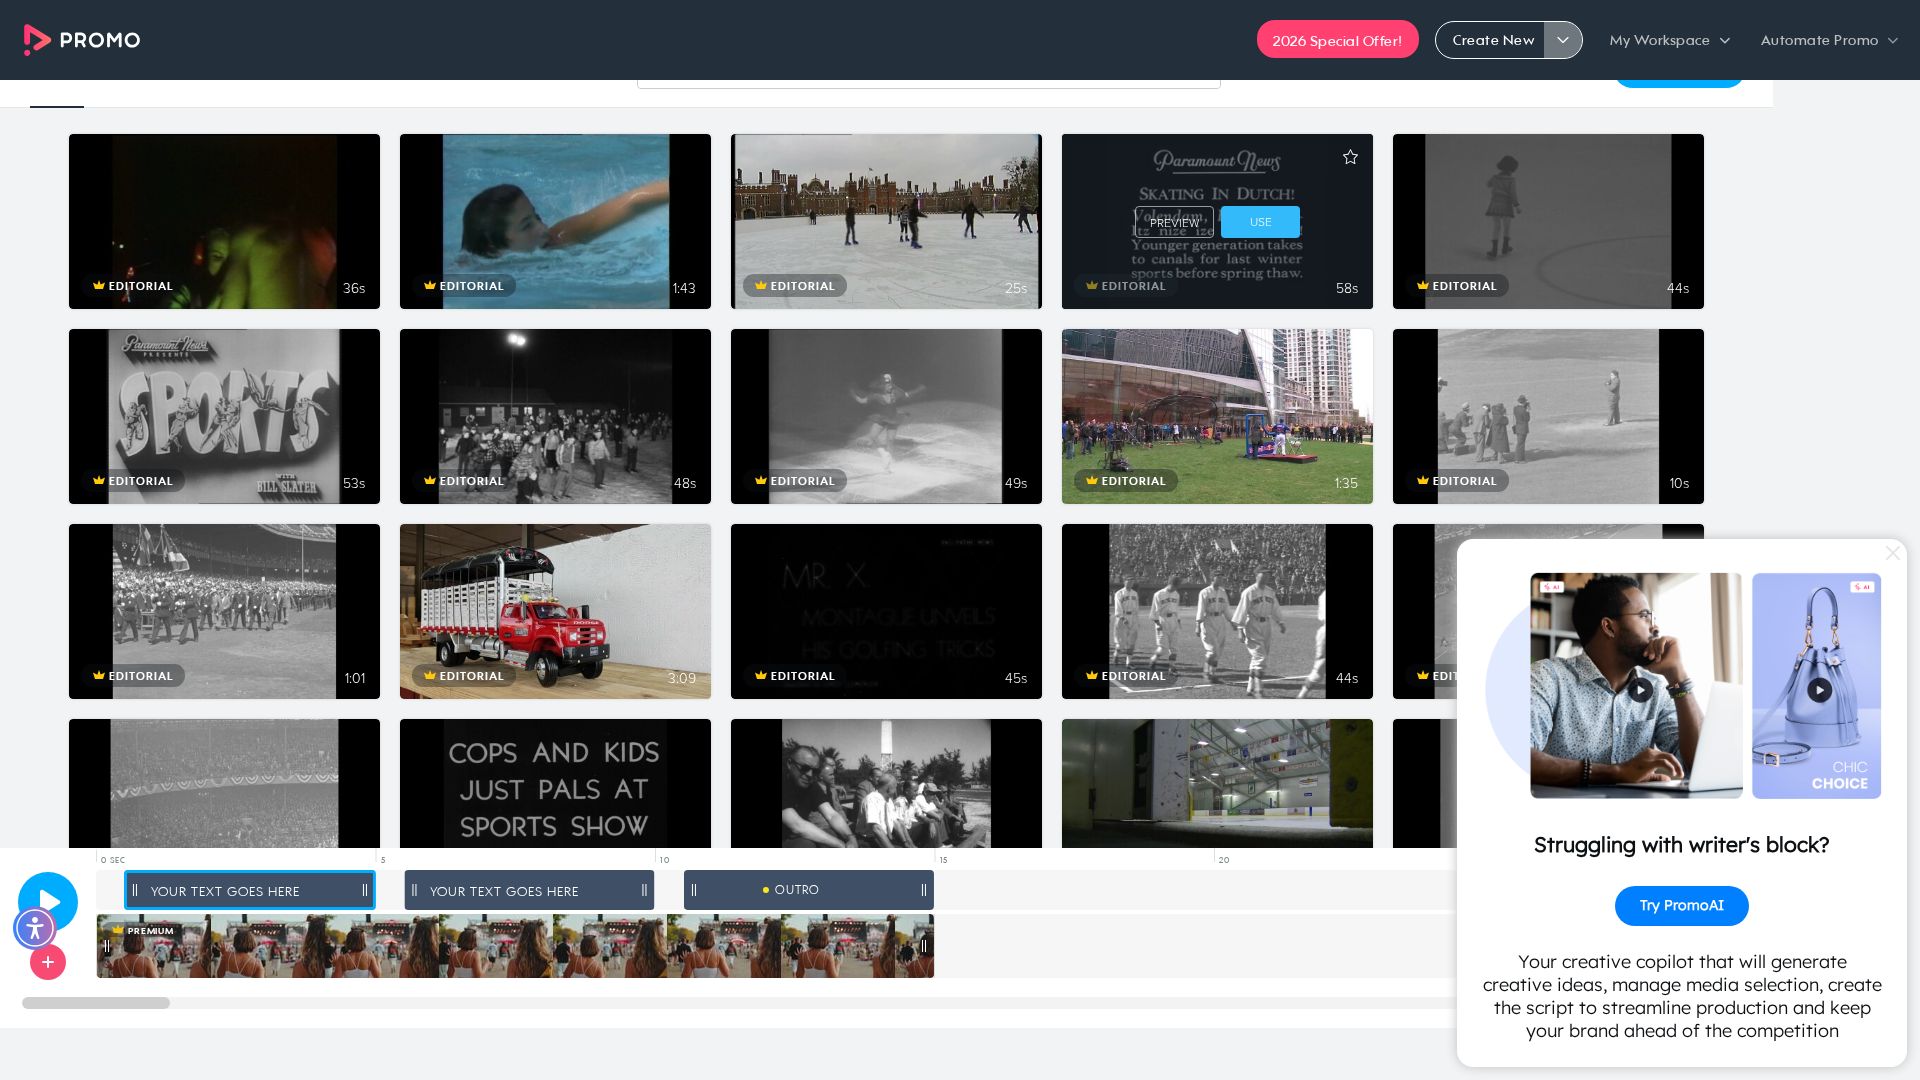1920x1080 pixels.
Task: Select the swimmer clip lasting 1:43
Action: (x=555, y=221)
